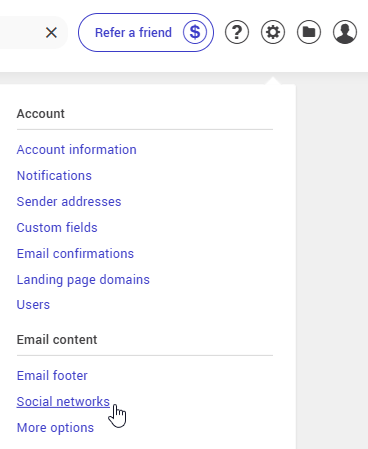Open Sender addresses
This screenshot has height=449, width=368.
tap(69, 202)
